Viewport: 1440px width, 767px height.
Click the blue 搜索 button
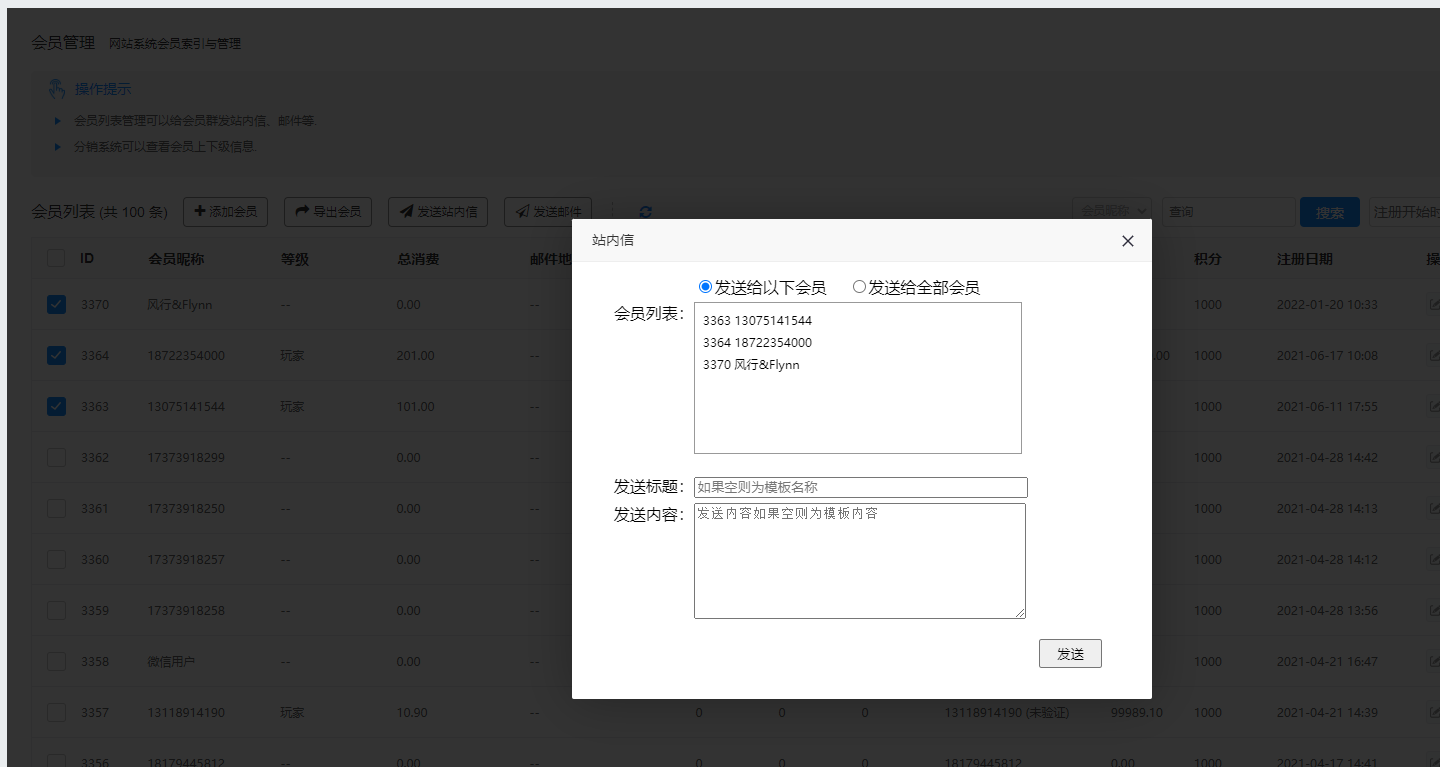coord(1329,212)
